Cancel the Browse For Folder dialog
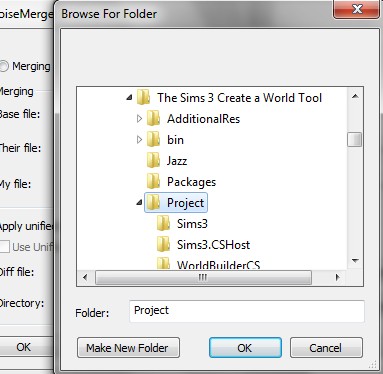The image size is (383, 374). 326,348
